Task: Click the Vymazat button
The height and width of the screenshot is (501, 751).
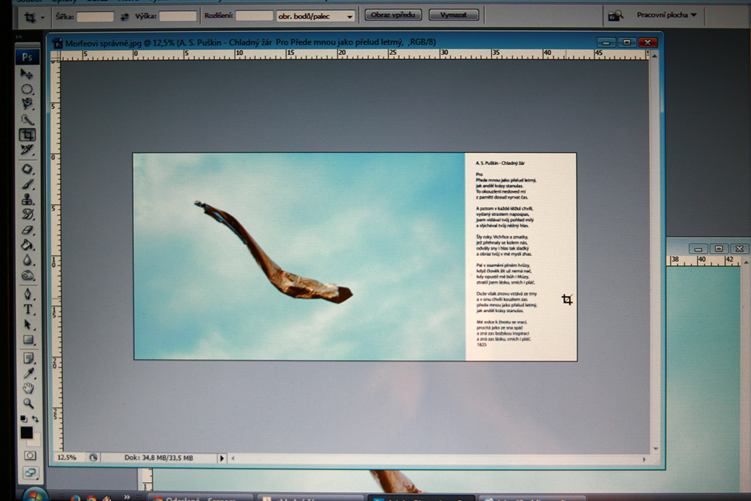Action: (453, 15)
